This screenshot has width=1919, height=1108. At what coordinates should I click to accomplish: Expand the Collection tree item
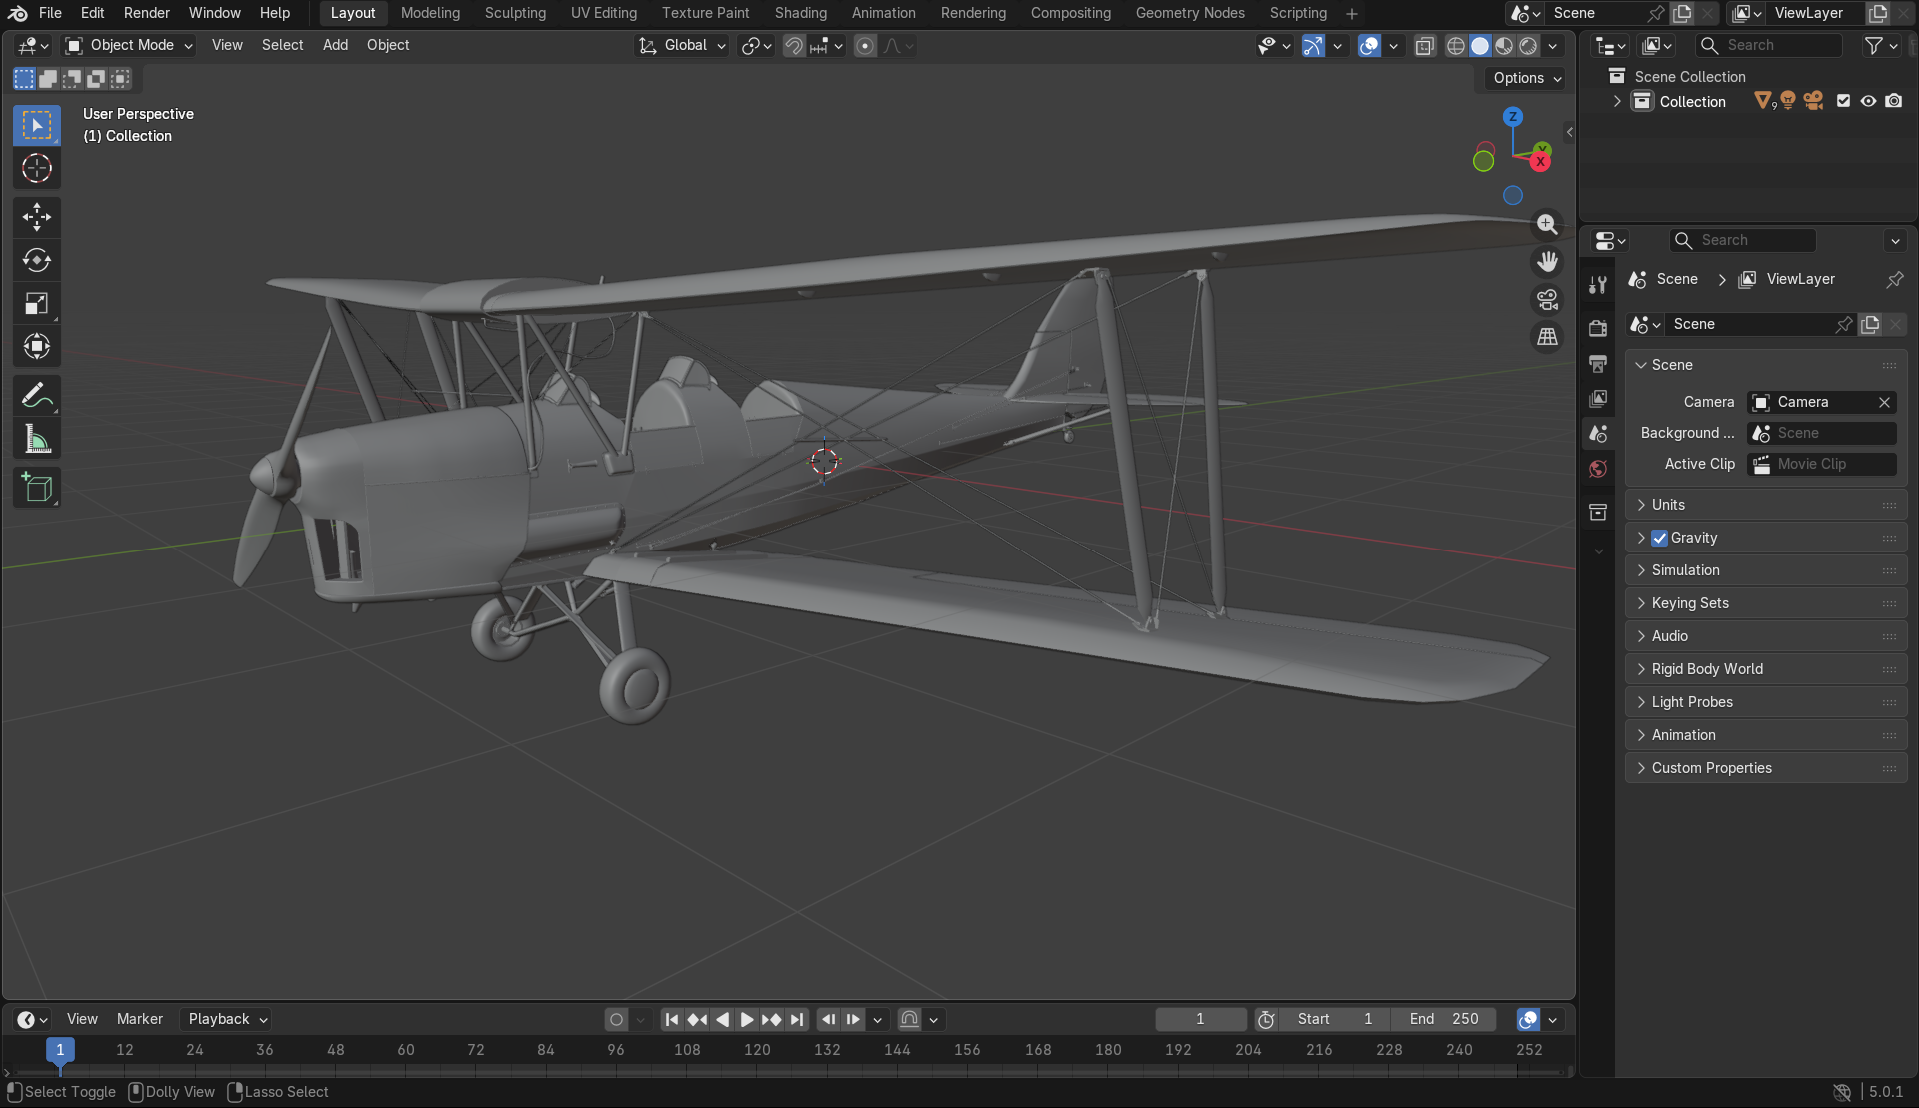[x=1617, y=101]
